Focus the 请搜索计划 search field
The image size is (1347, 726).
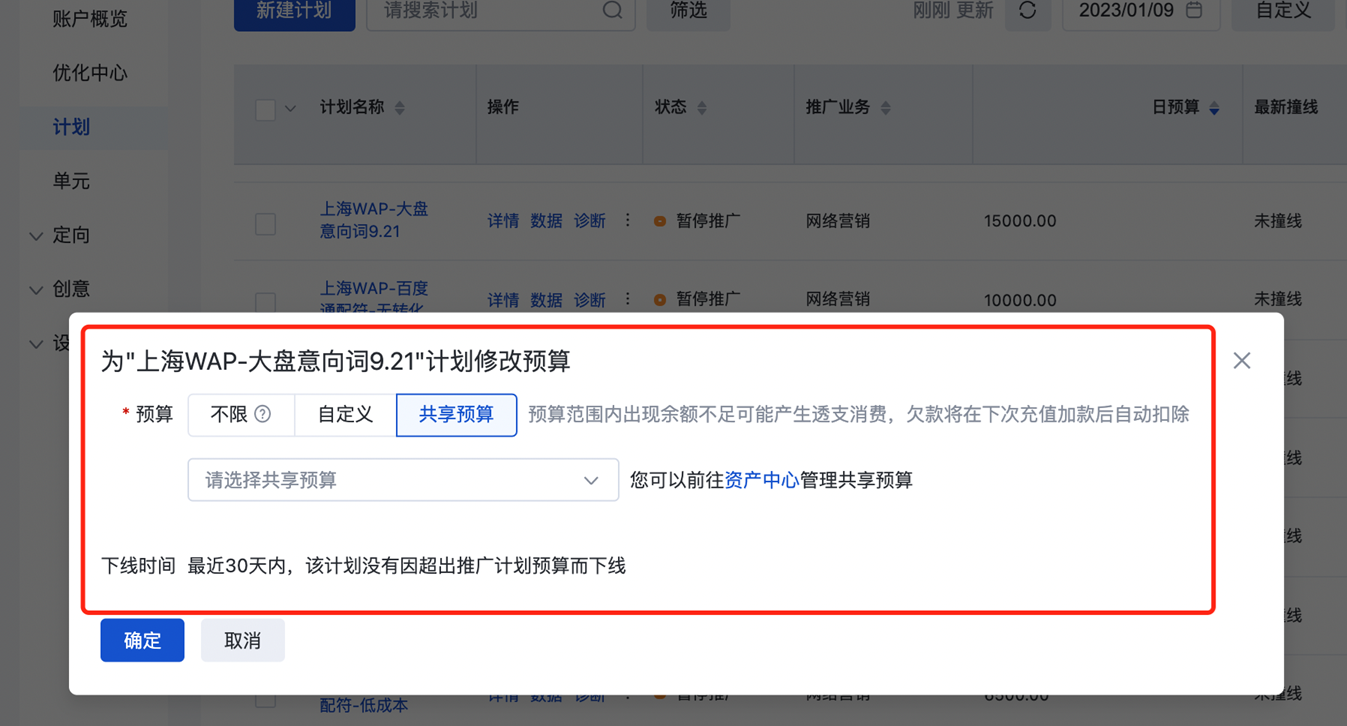click(500, 11)
